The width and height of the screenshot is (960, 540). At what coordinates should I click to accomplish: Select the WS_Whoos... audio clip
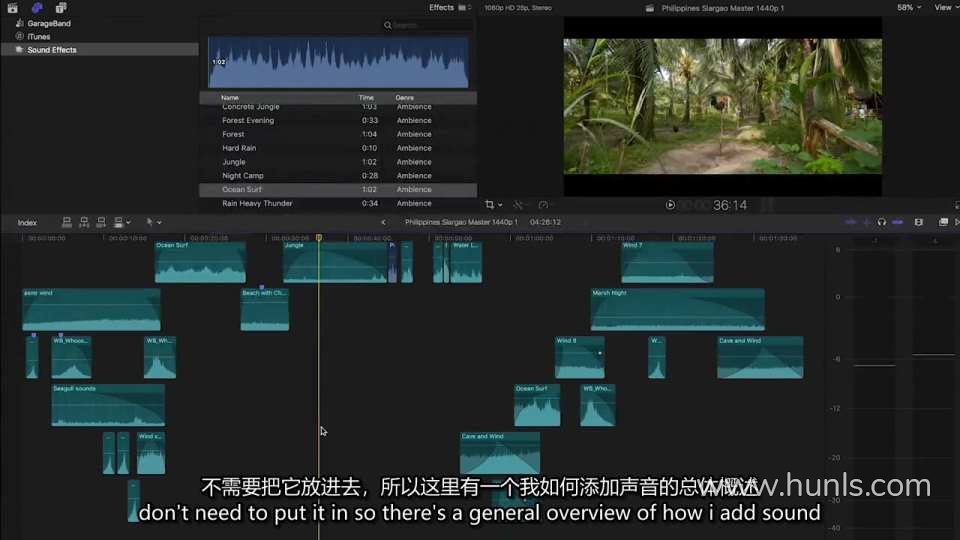[x=72, y=358]
